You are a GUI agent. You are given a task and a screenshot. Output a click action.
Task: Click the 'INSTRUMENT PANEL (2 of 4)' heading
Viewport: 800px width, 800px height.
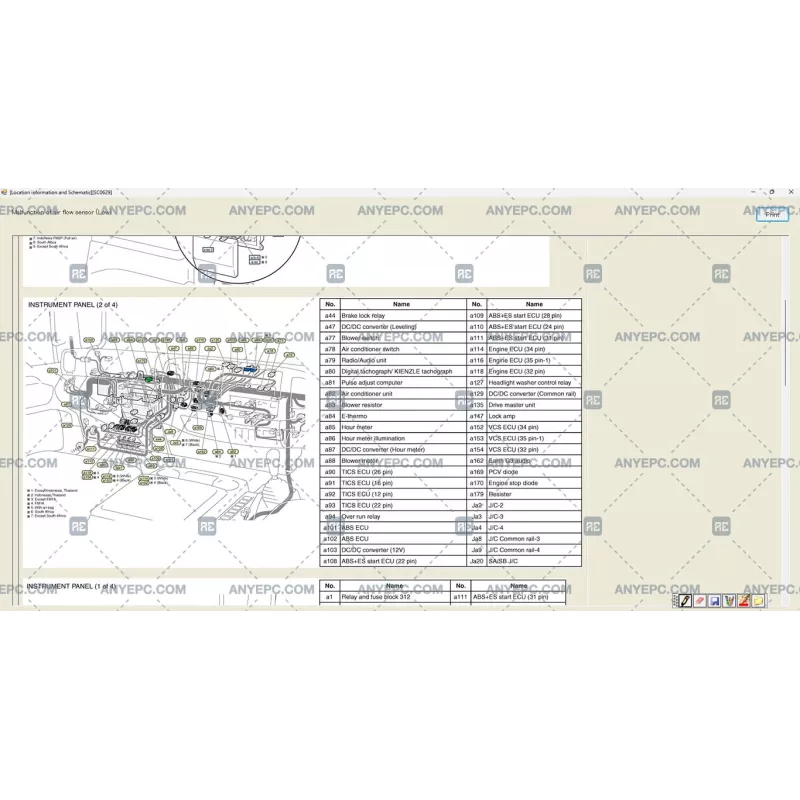click(x=72, y=304)
